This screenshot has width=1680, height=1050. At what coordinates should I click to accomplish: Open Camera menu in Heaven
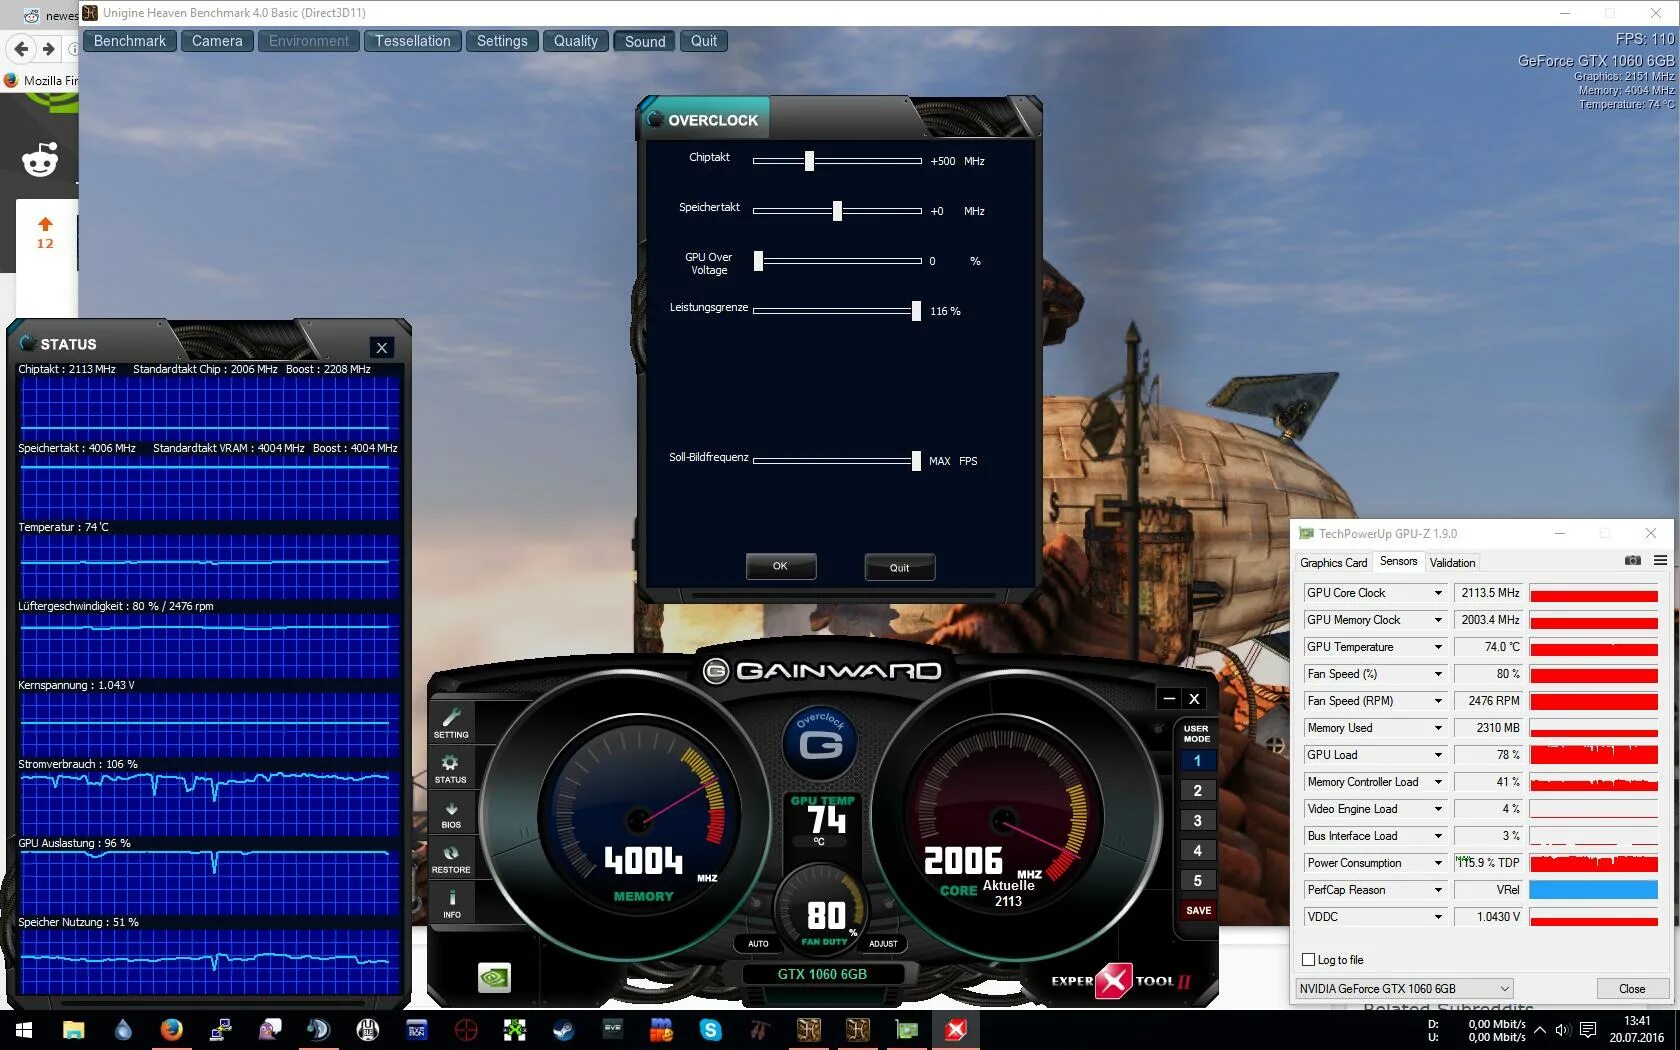click(x=217, y=41)
